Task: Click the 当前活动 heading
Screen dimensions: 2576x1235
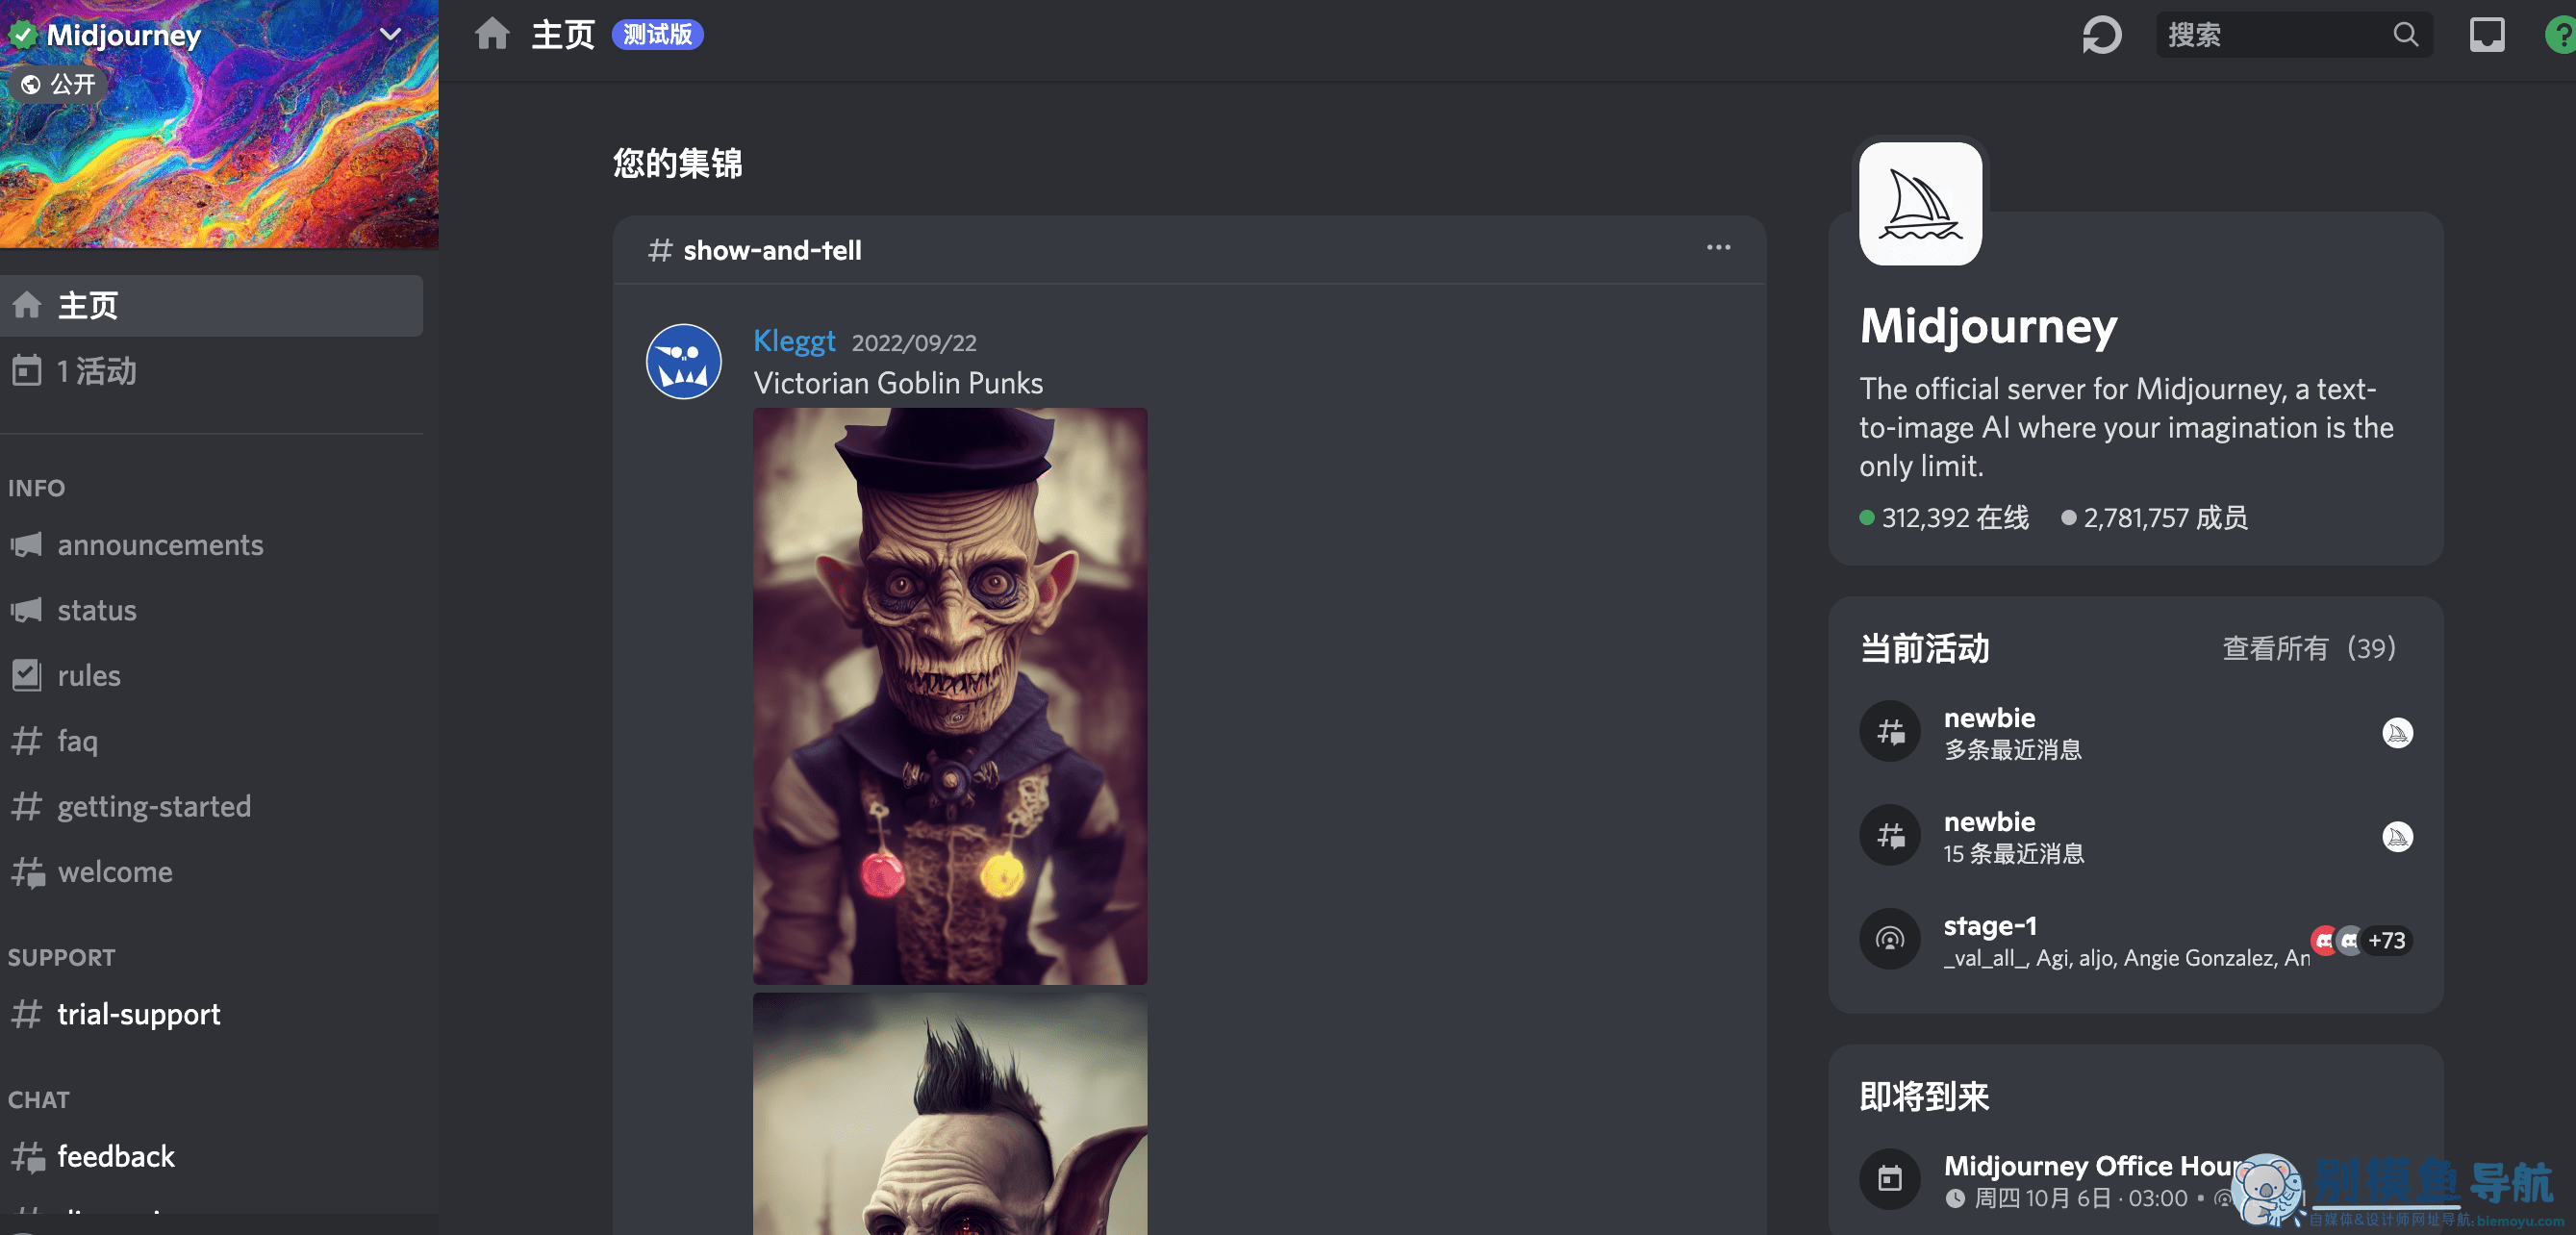Action: coord(1924,648)
